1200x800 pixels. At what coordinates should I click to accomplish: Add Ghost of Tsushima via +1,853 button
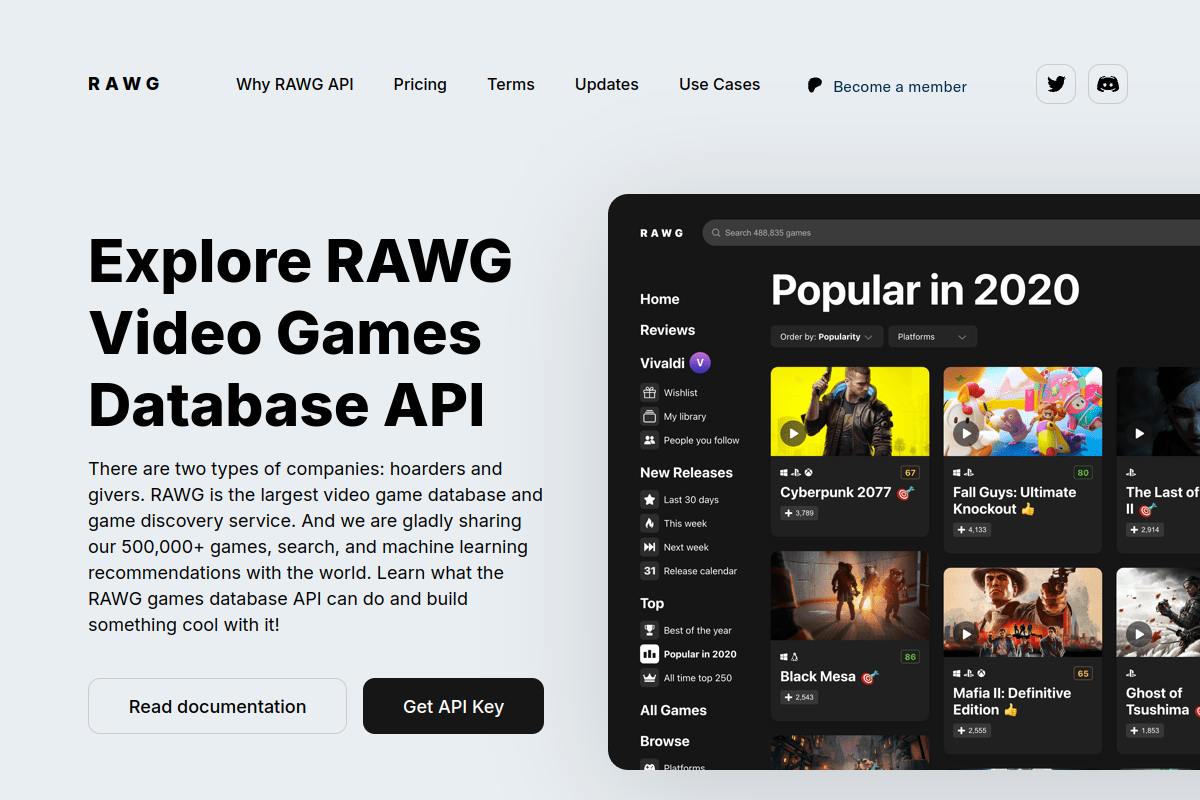[x=1145, y=731]
